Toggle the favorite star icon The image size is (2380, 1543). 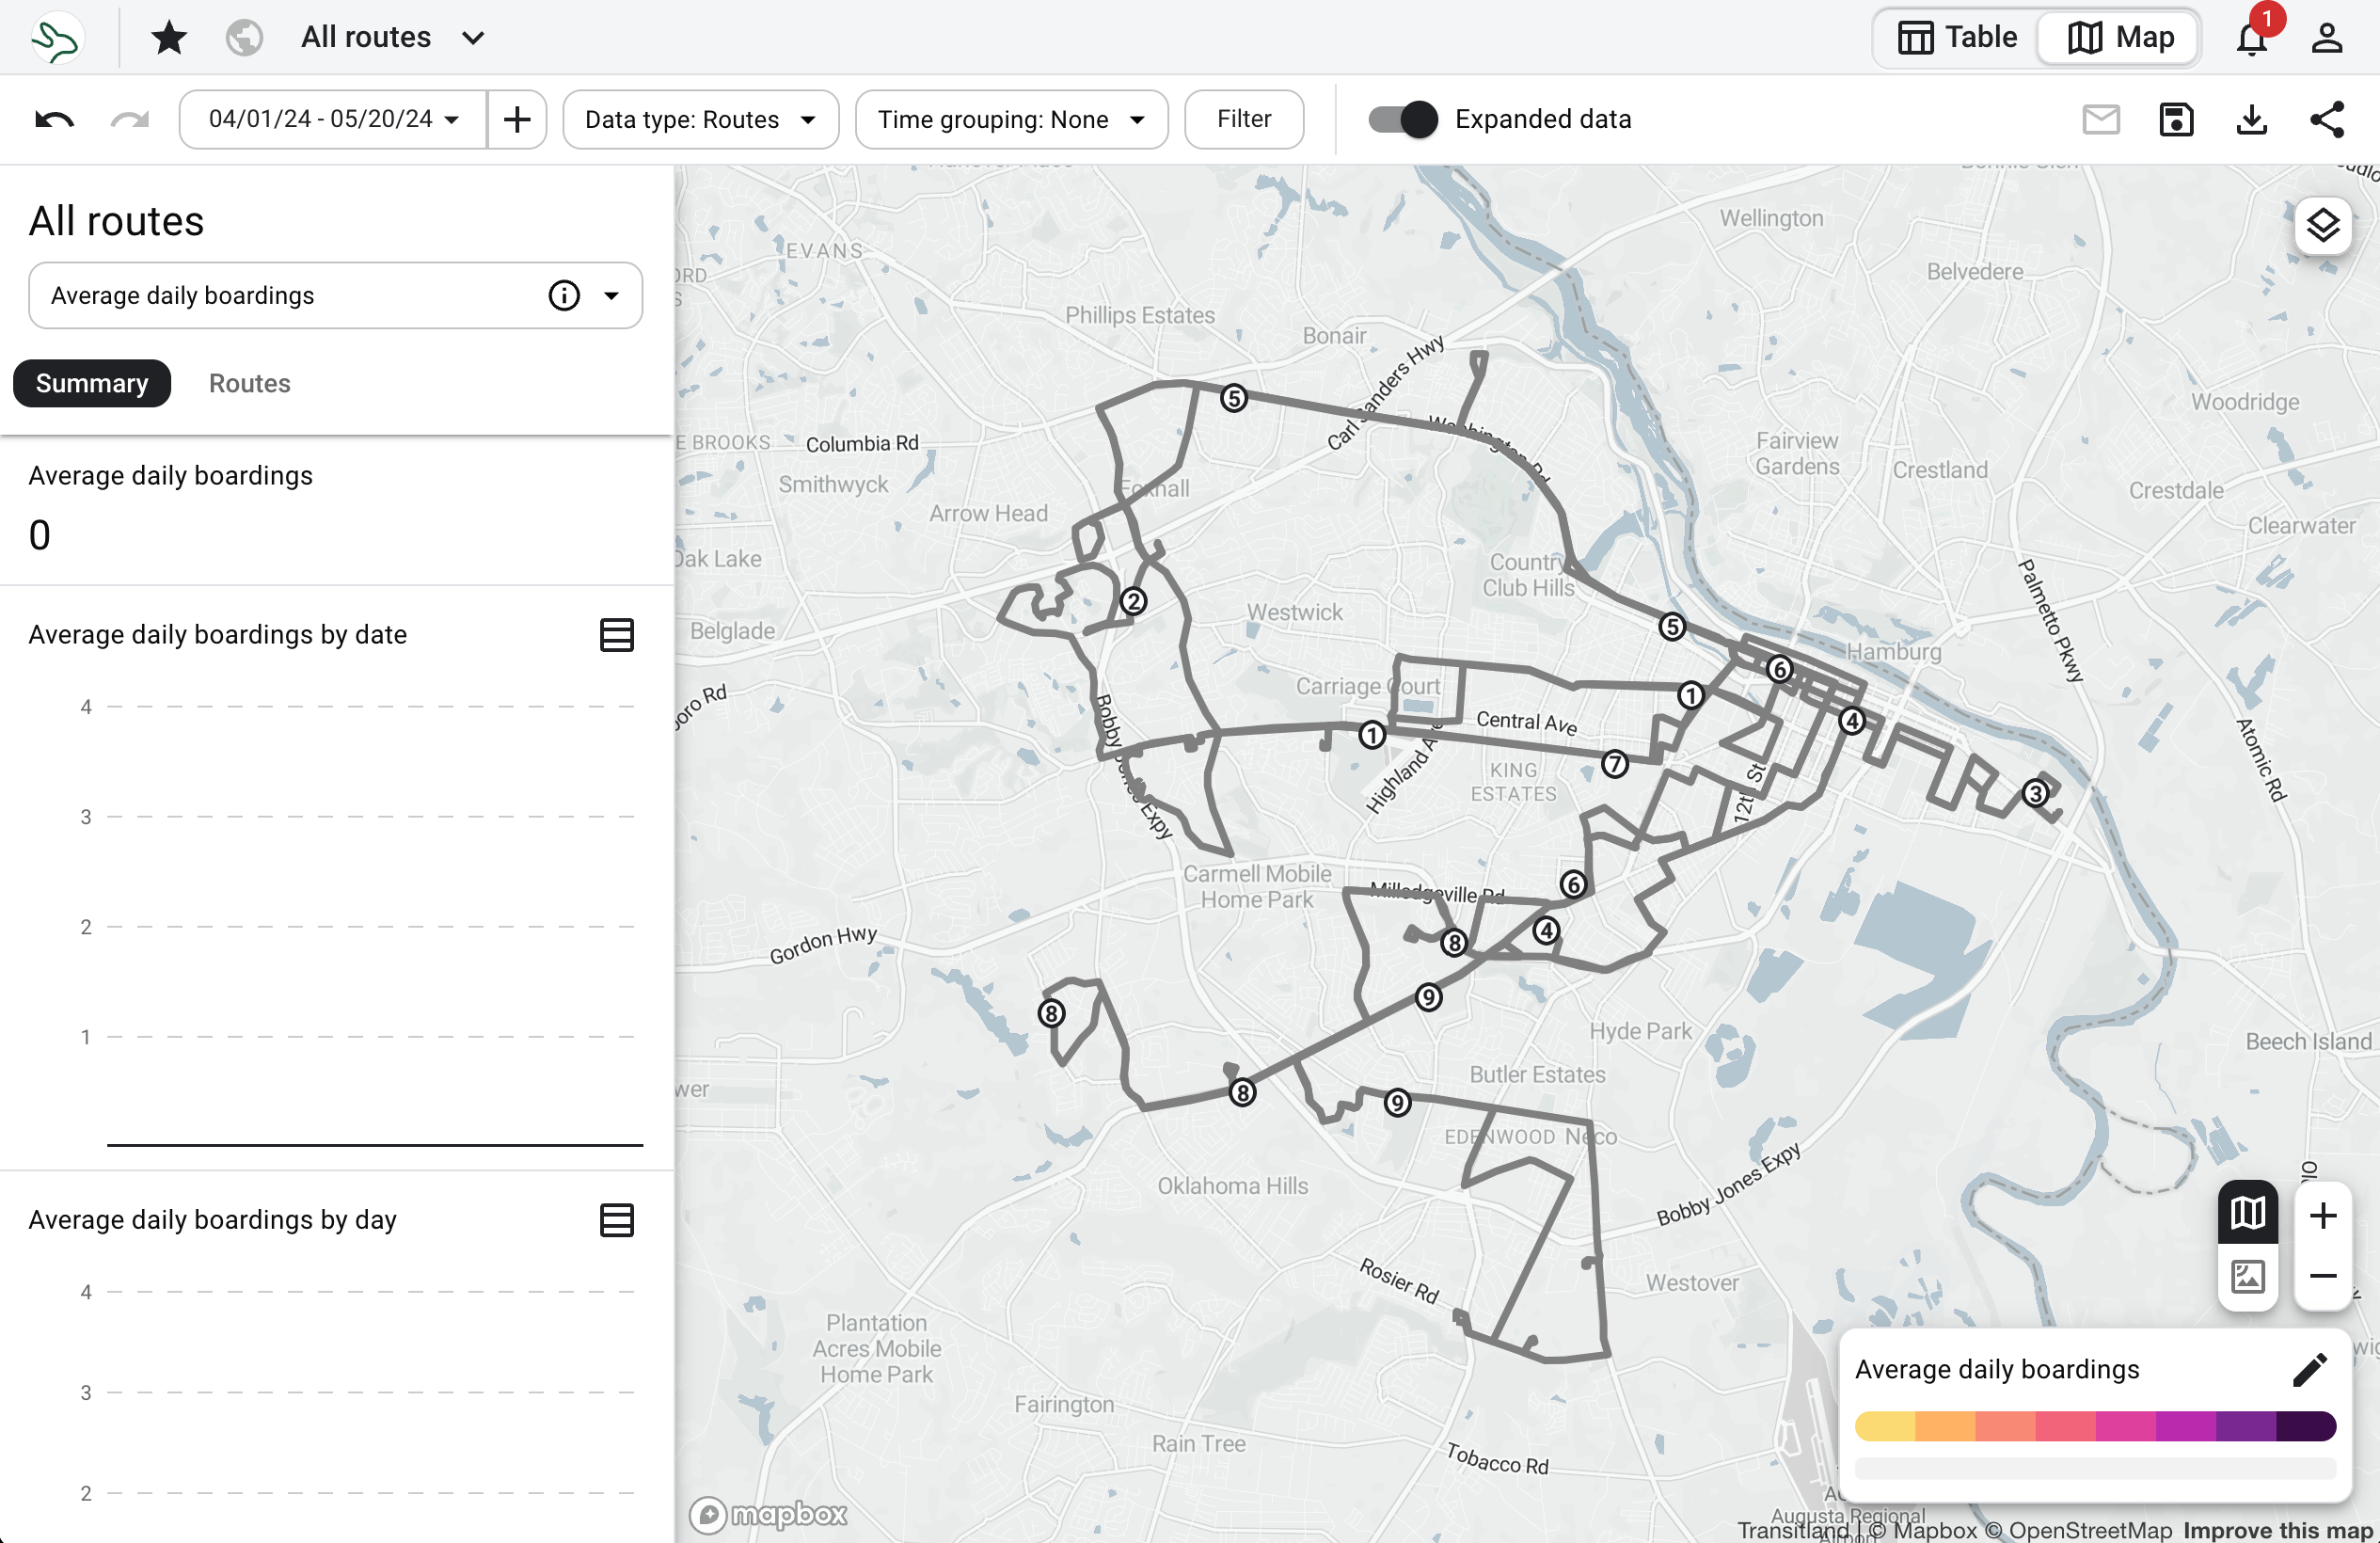click(169, 38)
